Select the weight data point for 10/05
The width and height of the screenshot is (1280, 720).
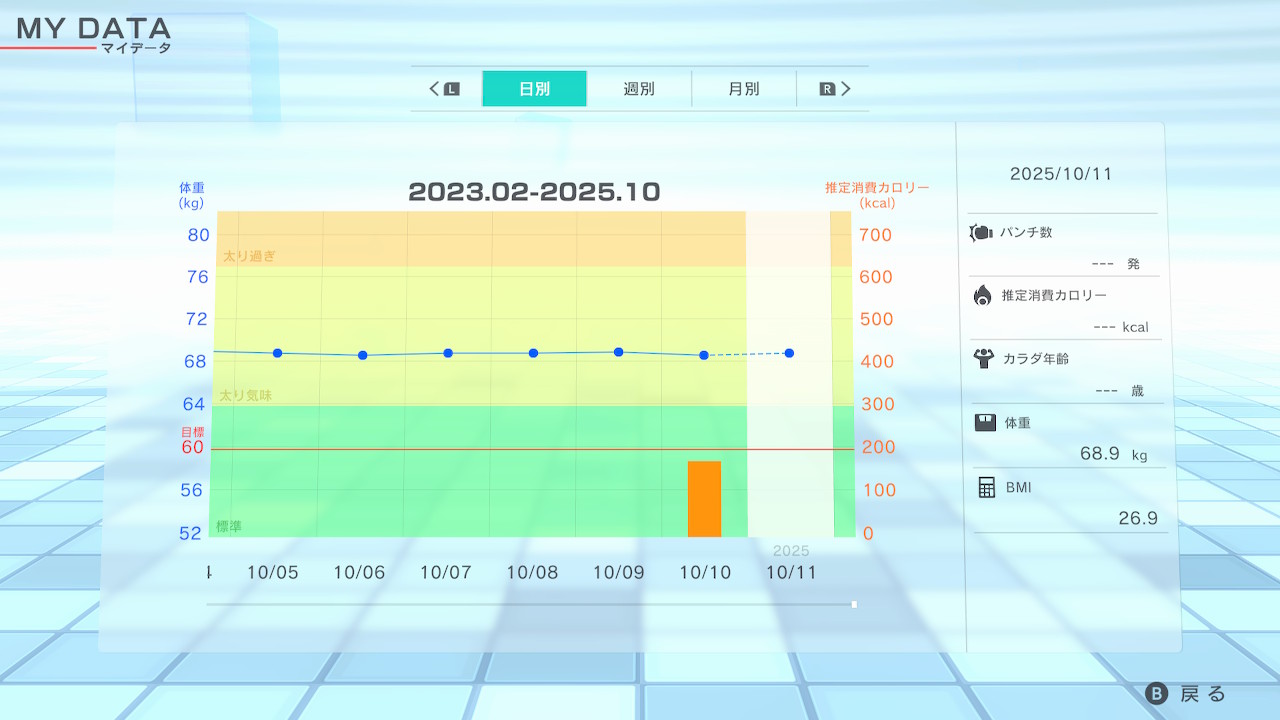[x=277, y=353]
